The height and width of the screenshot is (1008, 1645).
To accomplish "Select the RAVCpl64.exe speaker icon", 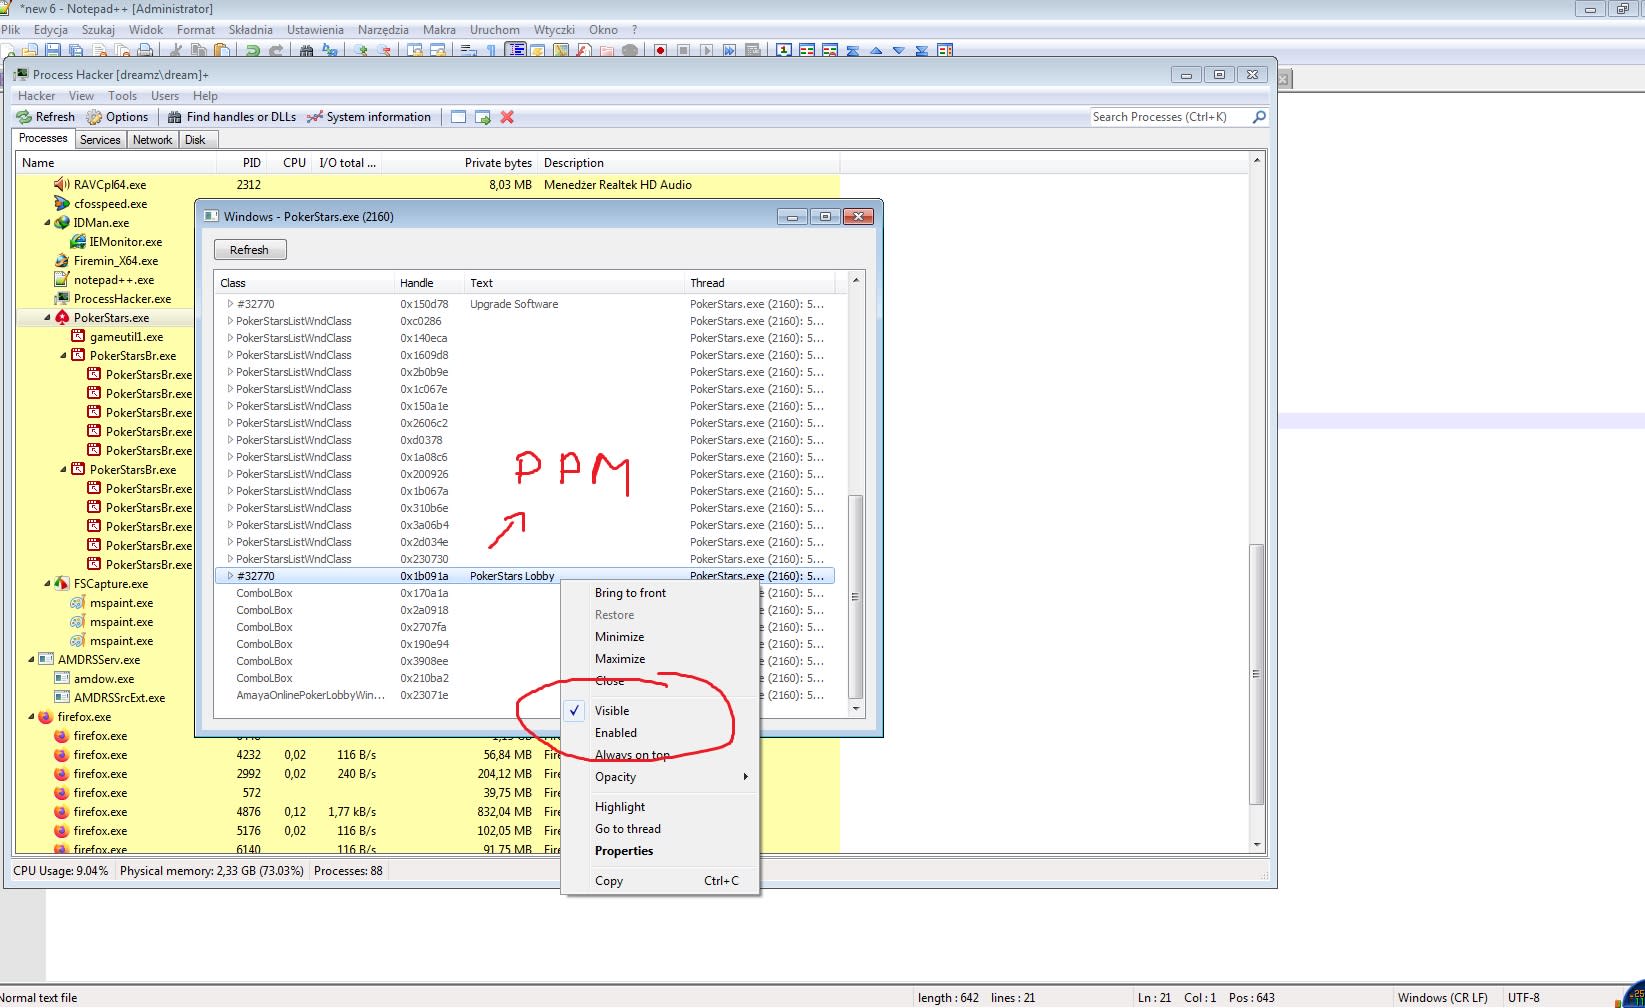I will coord(62,185).
